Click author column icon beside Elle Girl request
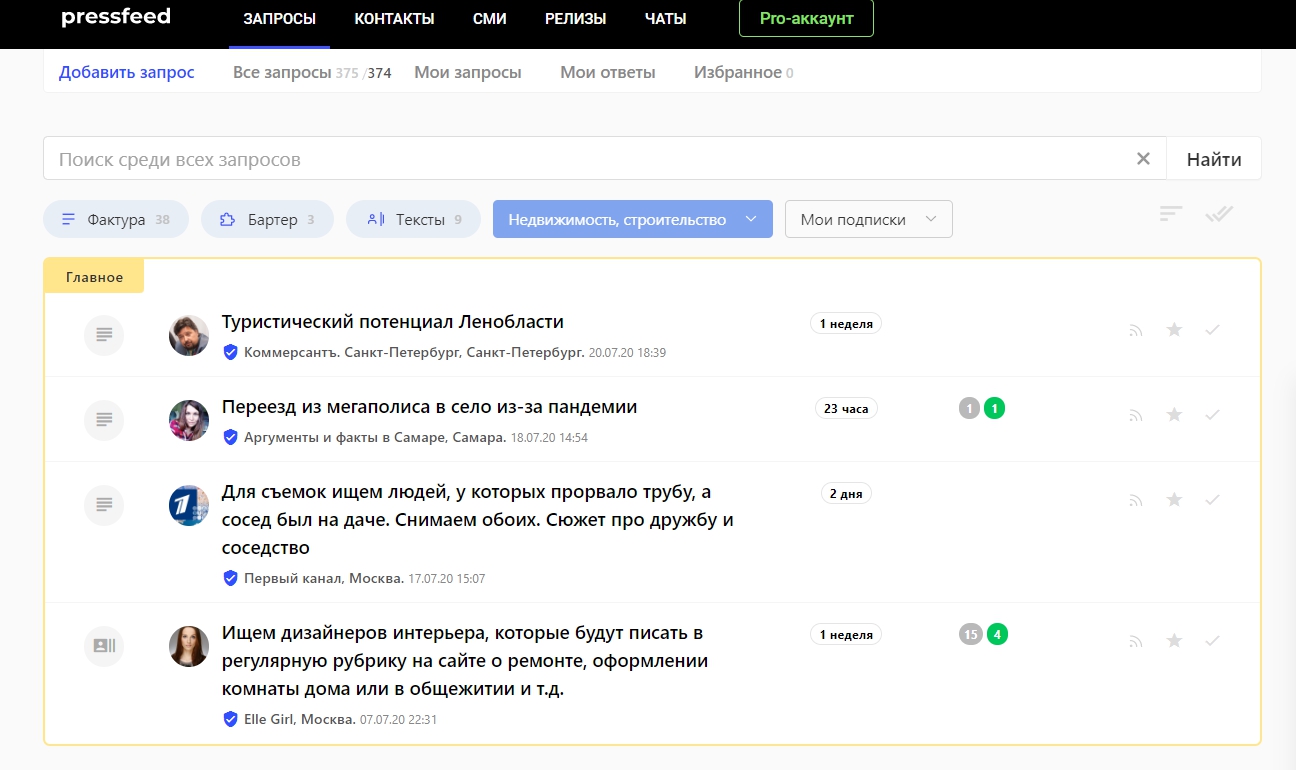Image resolution: width=1296 pixels, height=770 pixels. (104, 646)
